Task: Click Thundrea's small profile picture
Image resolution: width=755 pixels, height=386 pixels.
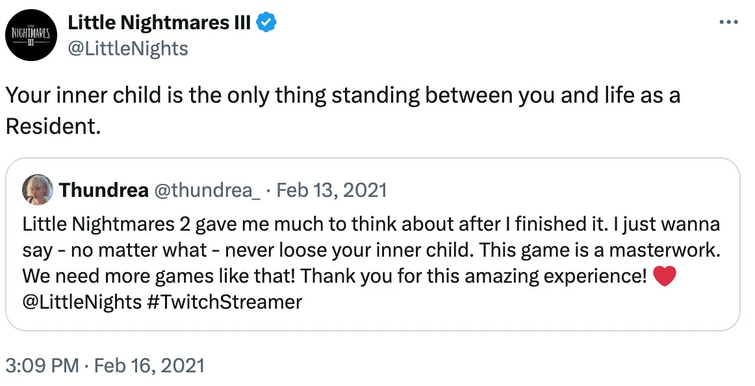Action: click(x=38, y=190)
